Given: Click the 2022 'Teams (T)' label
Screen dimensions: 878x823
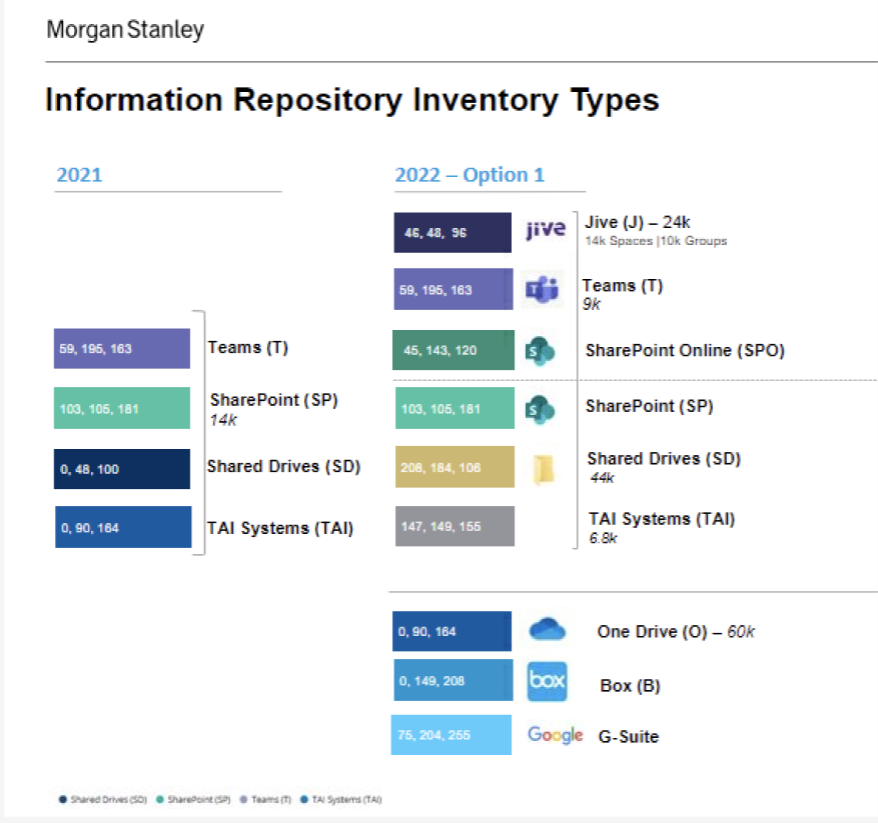Looking at the screenshot, I should (623, 286).
